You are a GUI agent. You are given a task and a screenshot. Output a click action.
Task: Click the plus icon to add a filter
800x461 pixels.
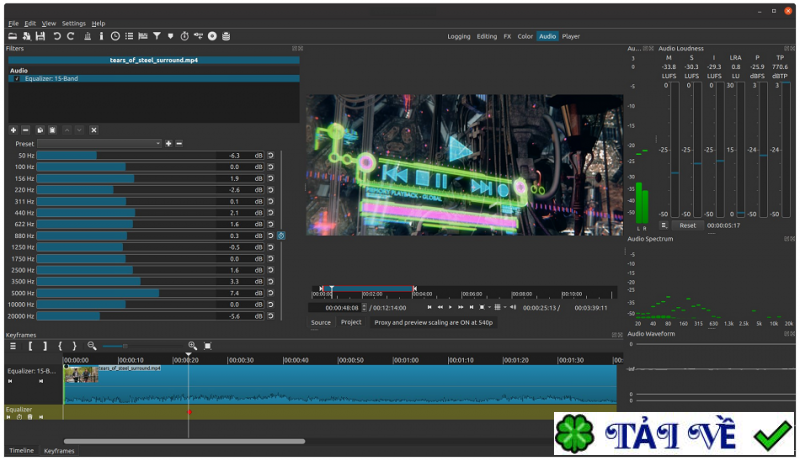pos(13,130)
